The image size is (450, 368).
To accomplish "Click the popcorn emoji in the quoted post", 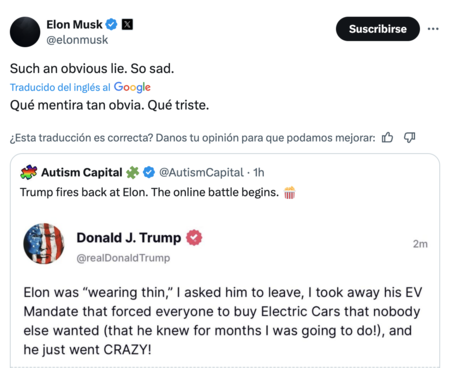I will [x=289, y=193].
